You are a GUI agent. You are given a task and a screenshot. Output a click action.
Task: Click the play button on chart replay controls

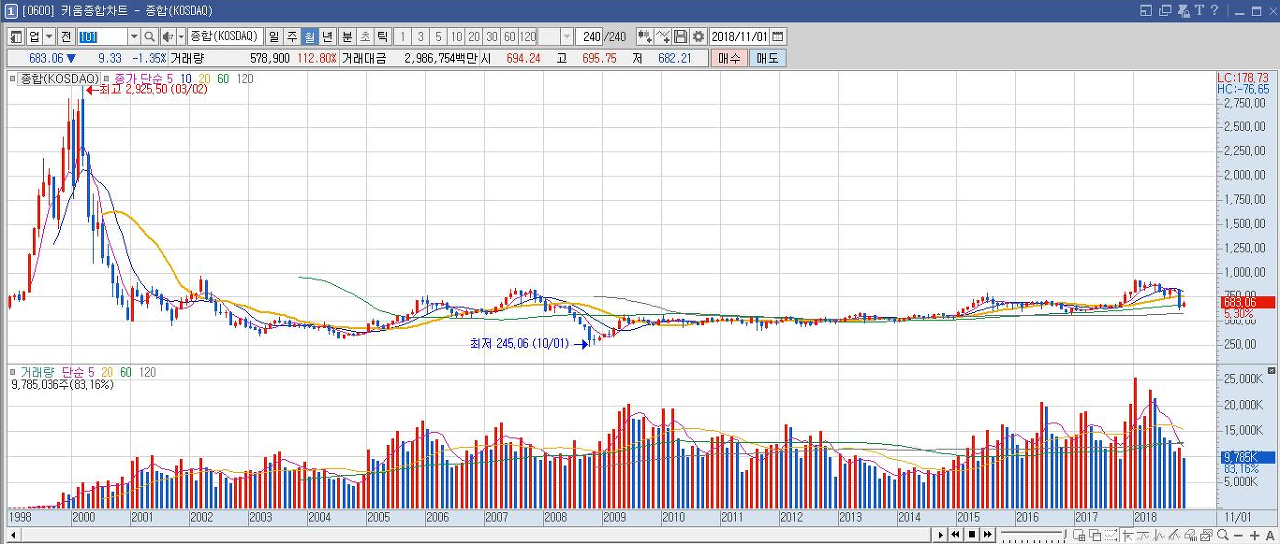[x=941, y=535]
